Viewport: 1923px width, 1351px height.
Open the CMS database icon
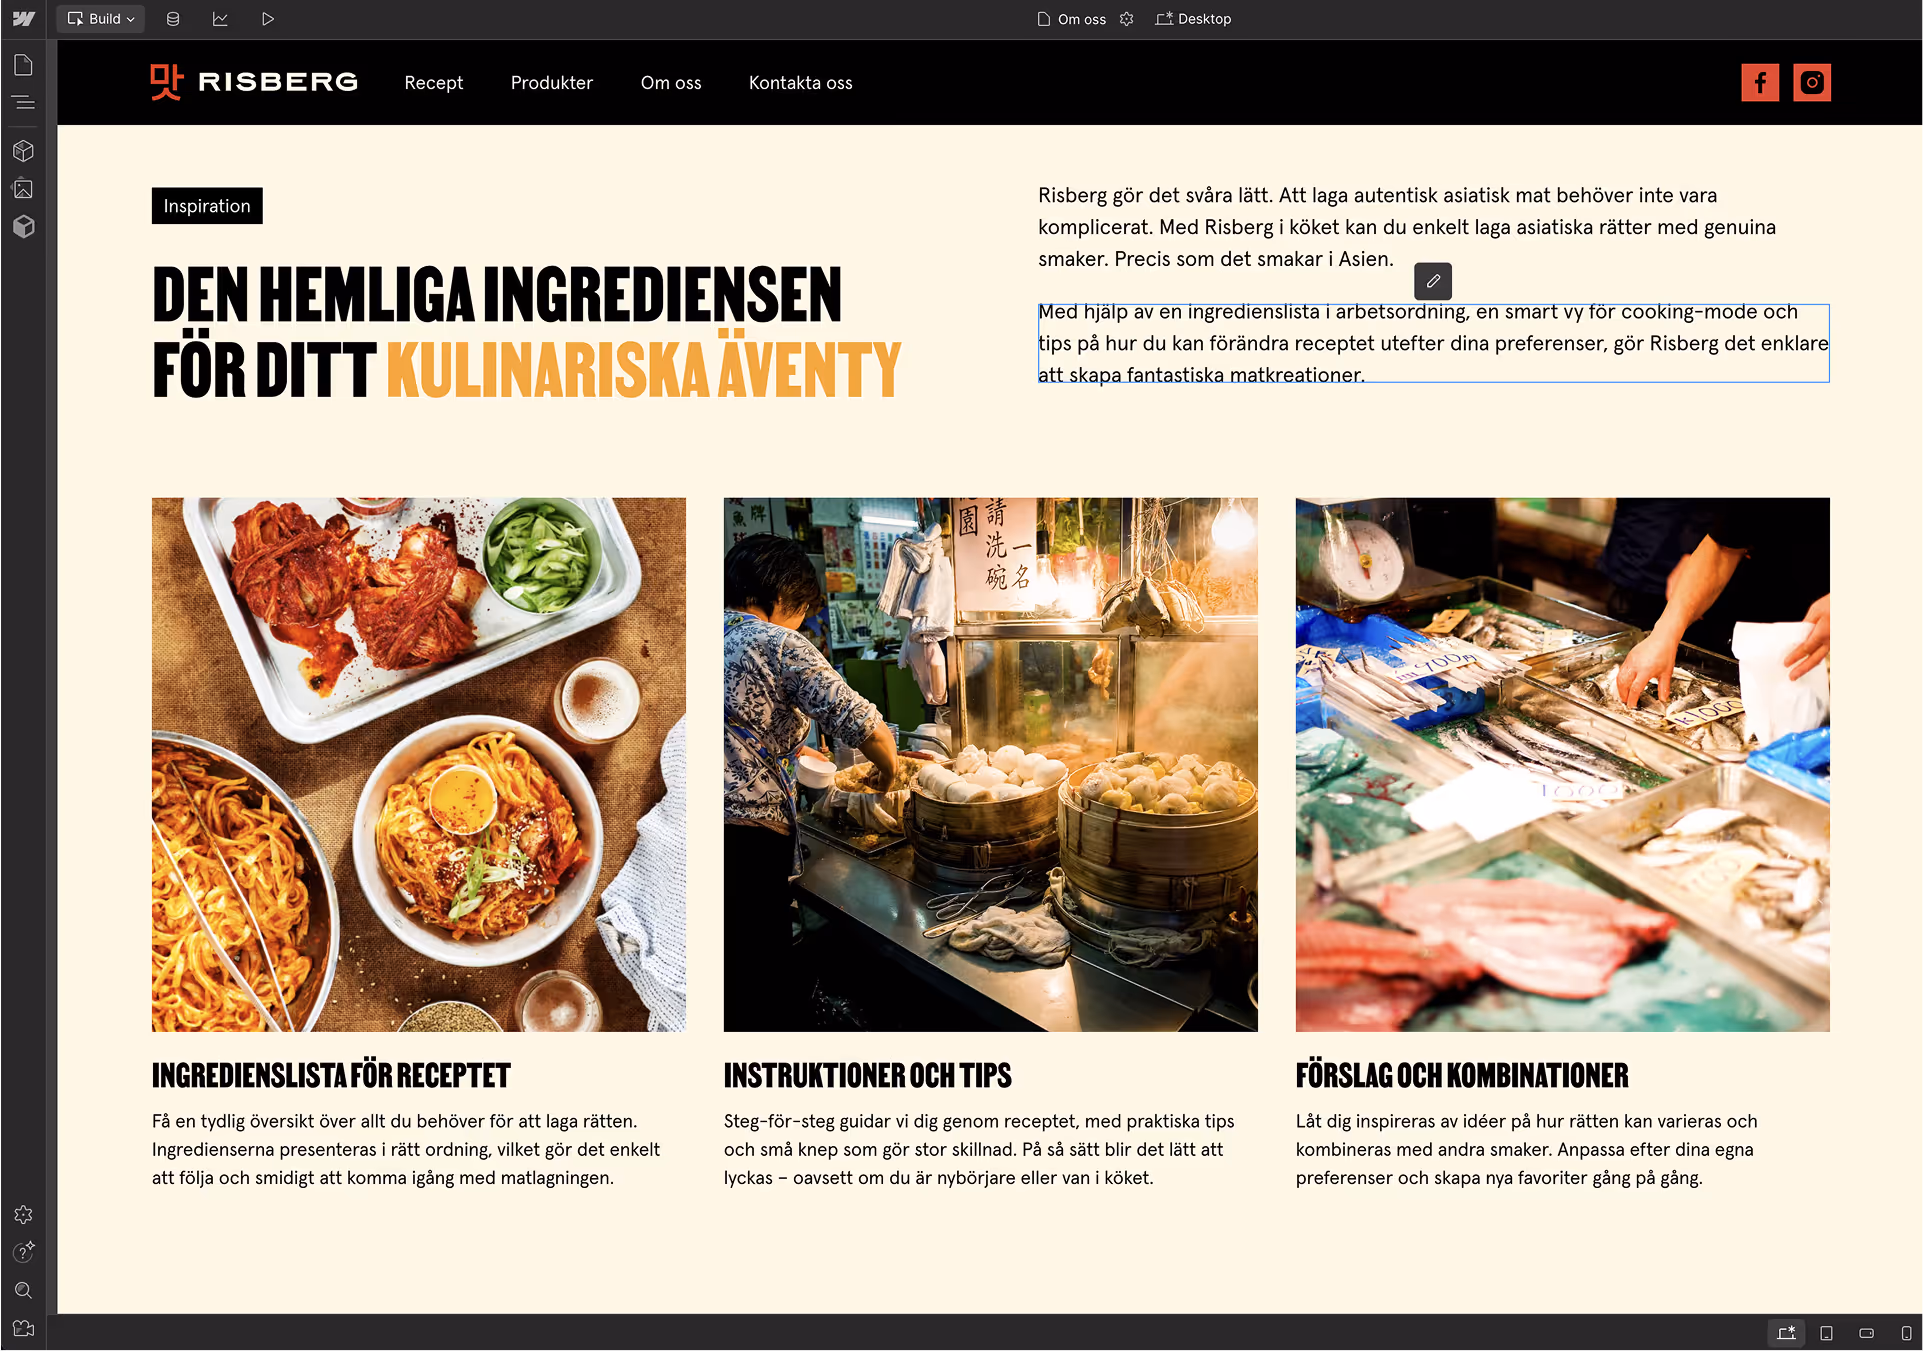pos(173,19)
